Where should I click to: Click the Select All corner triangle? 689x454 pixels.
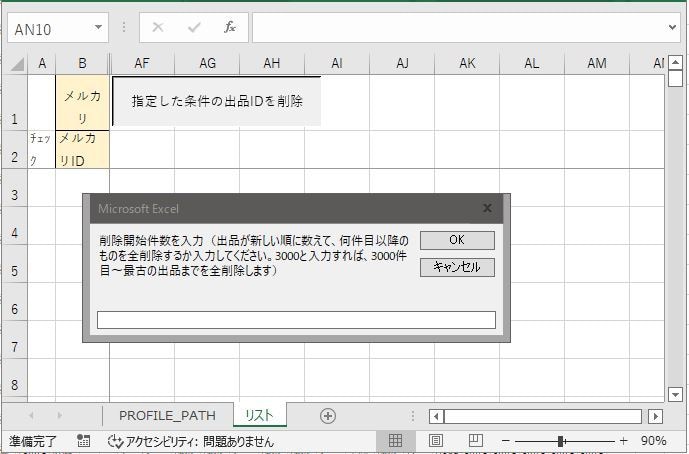click(17, 64)
